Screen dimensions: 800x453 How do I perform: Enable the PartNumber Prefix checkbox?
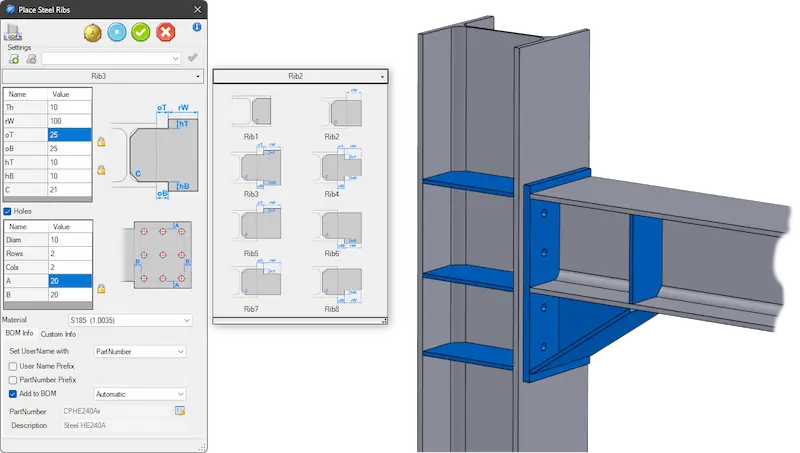click(x=13, y=380)
